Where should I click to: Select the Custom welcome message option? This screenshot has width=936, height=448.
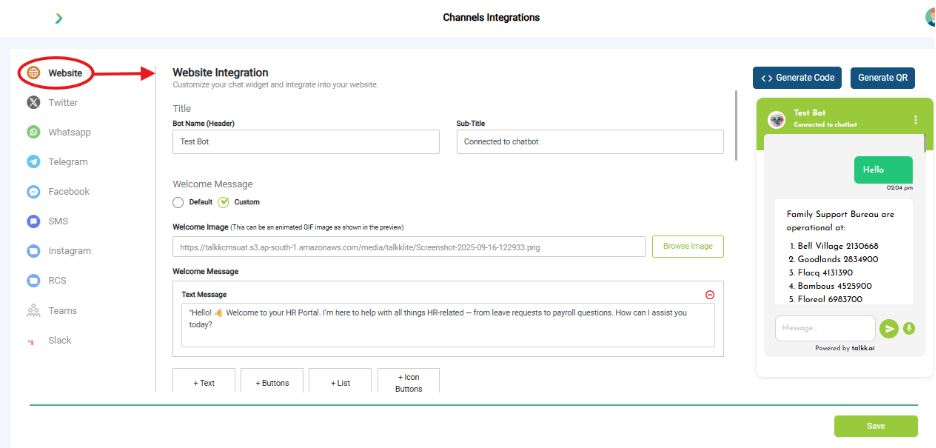pyautogui.click(x=223, y=202)
